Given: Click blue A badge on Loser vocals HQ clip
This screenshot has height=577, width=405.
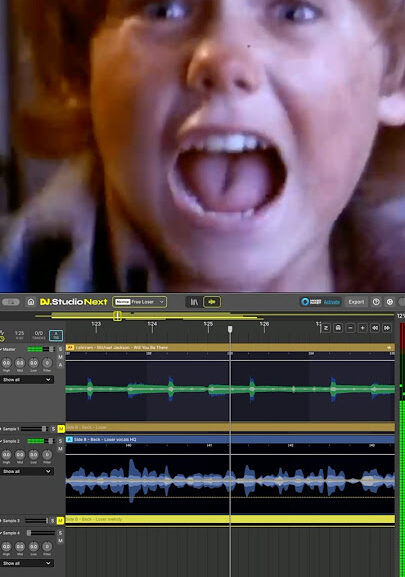Looking at the screenshot, I should click(x=69, y=439).
